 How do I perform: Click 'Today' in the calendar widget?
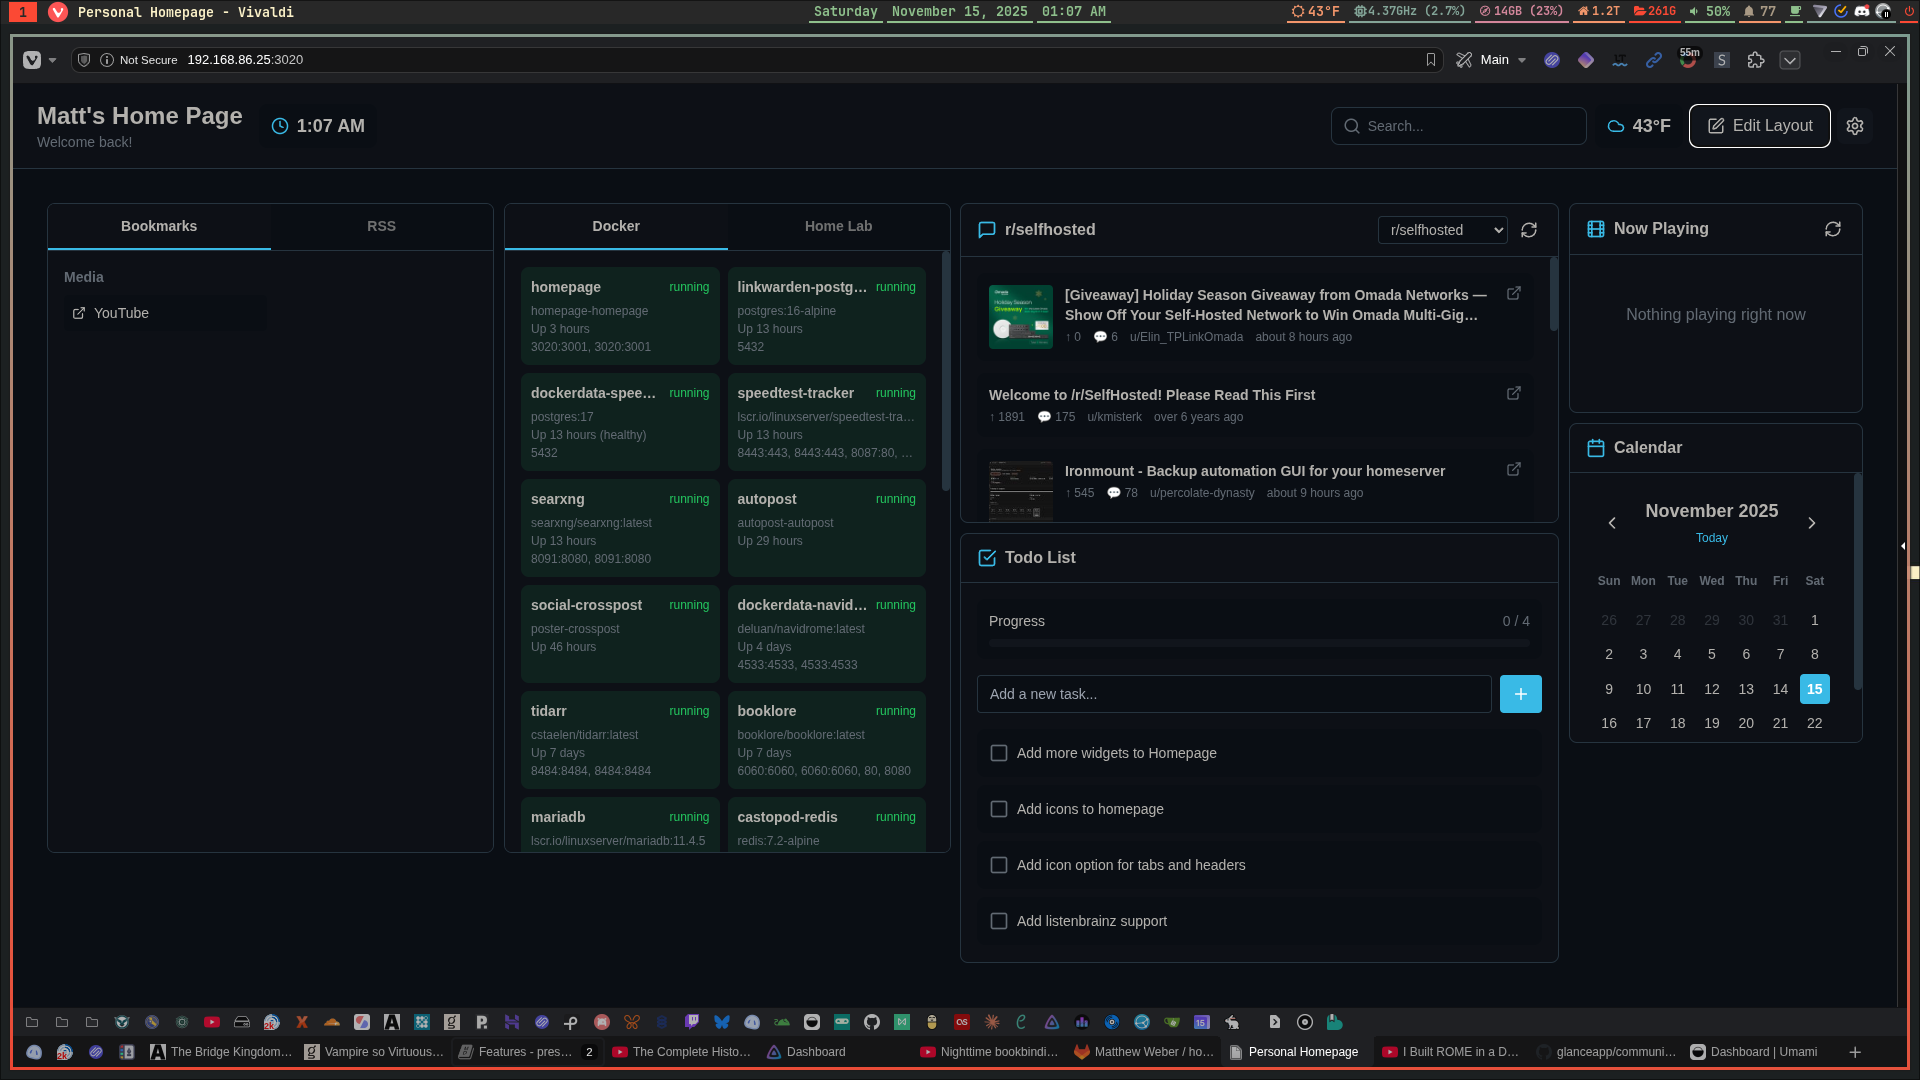point(1711,538)
